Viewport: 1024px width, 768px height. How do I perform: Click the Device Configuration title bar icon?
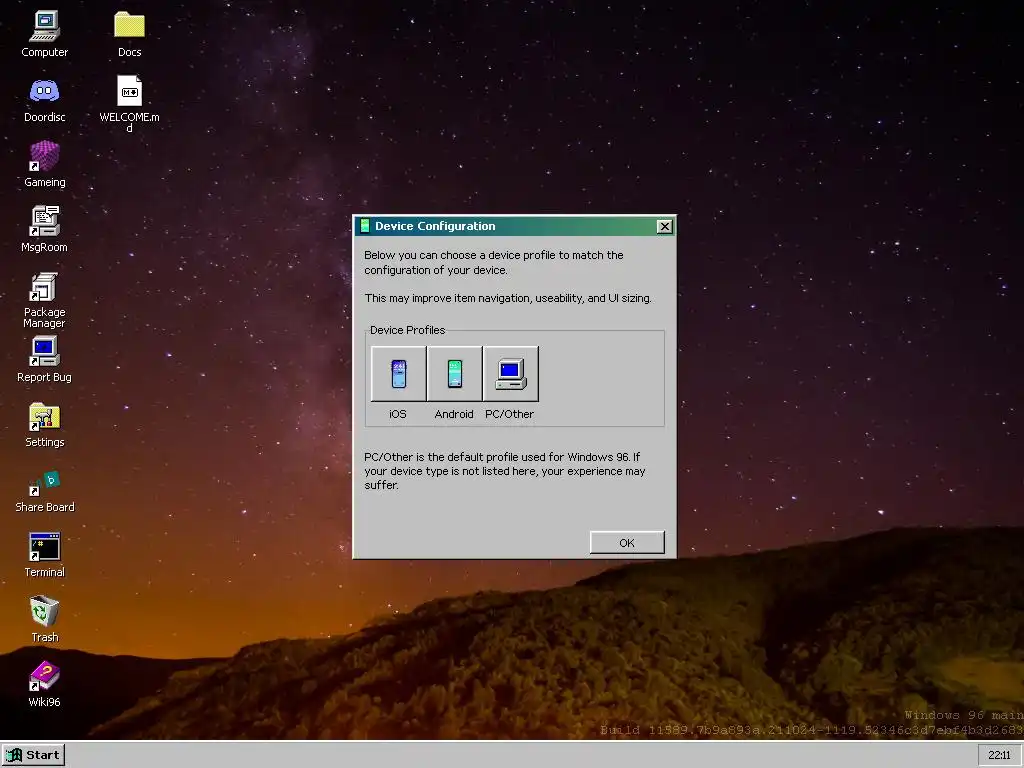coord(365,226)
